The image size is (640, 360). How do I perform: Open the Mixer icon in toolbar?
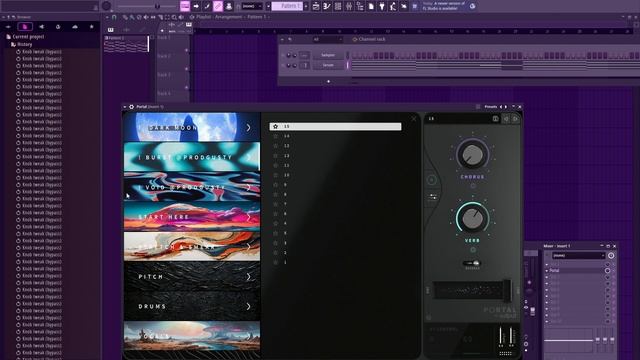349,6
